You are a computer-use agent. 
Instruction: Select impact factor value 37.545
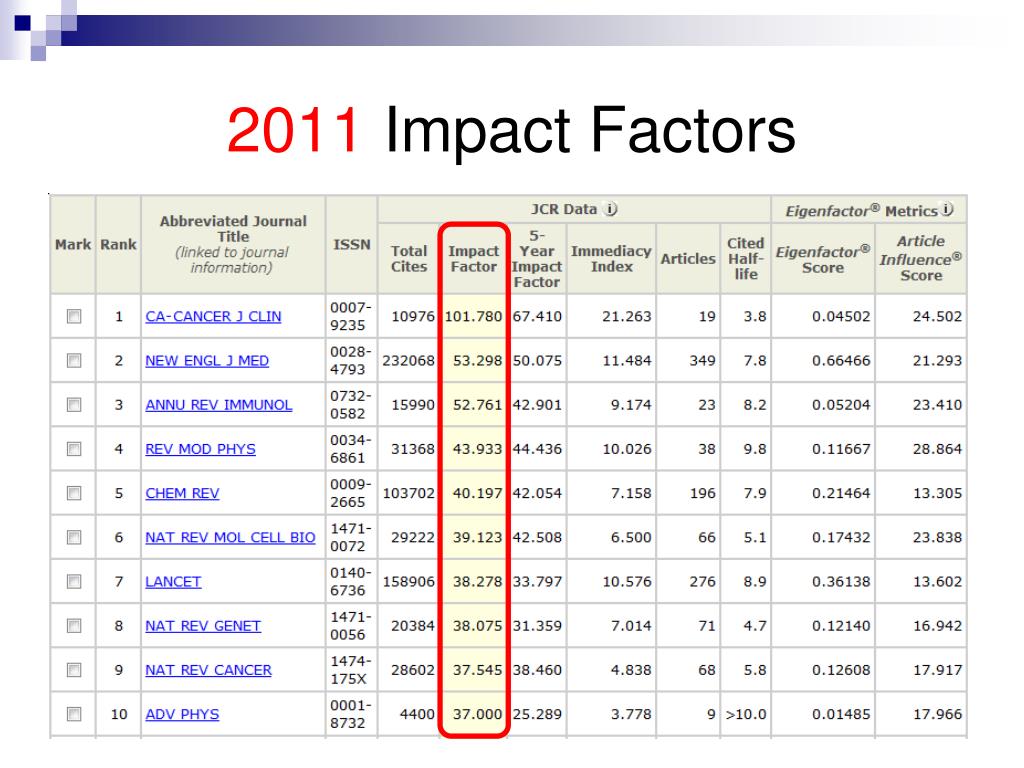click(x=477, y=670)
